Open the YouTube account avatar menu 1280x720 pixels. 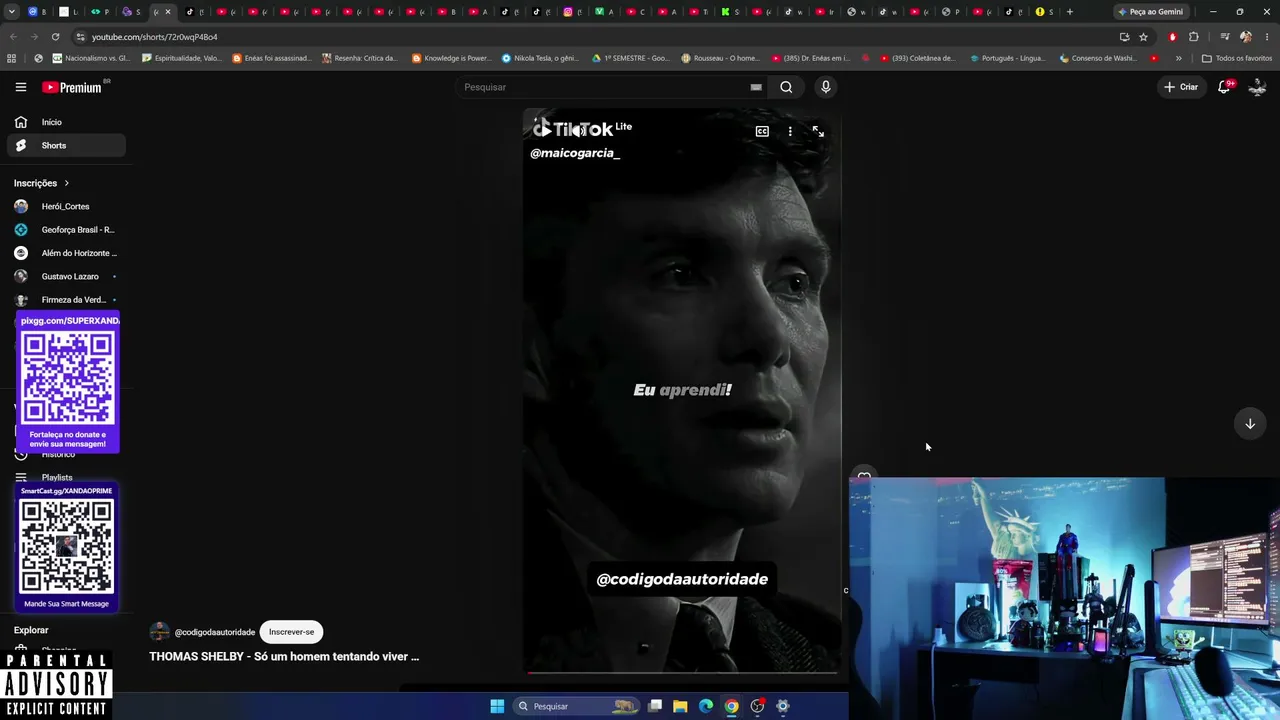point(1257,87)
